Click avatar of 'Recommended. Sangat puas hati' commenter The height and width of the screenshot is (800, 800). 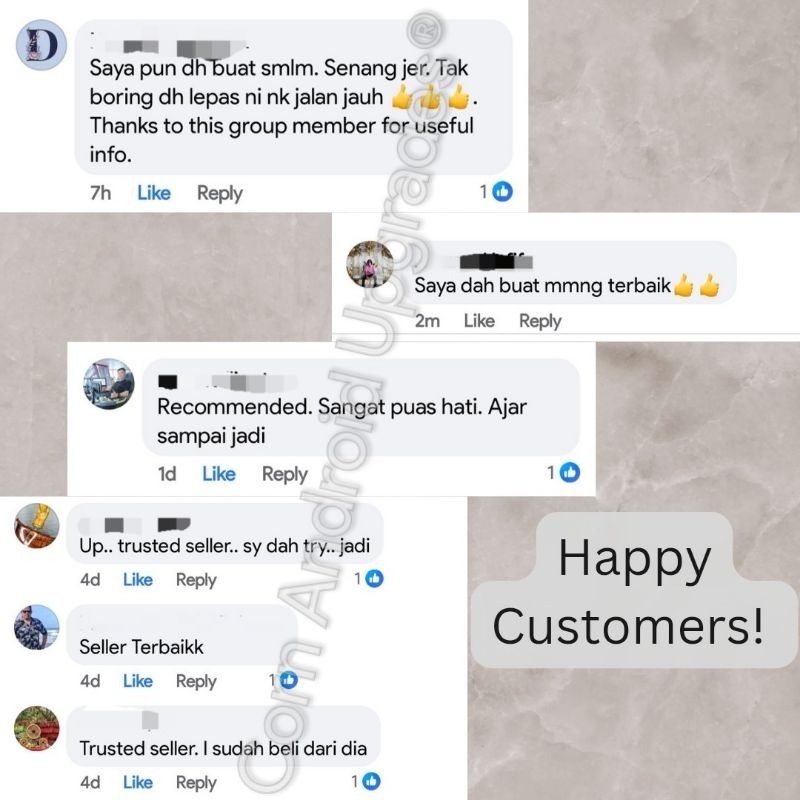(109, 384)
